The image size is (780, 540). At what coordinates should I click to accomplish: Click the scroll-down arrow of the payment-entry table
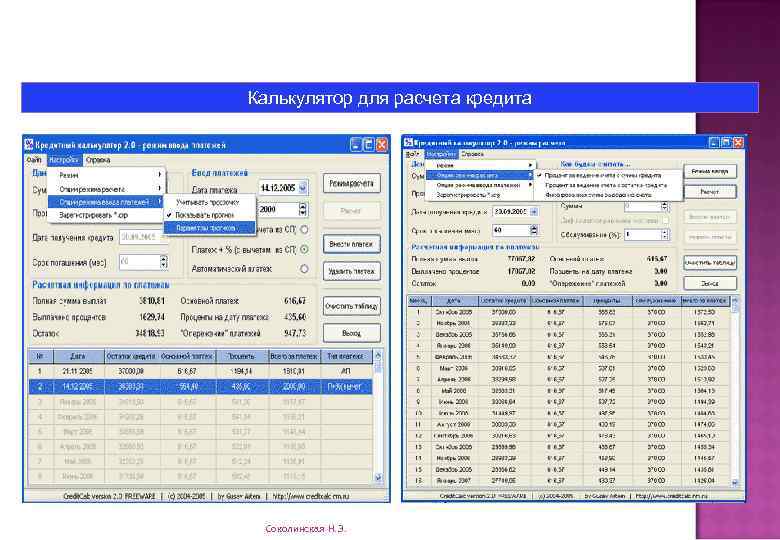(378, 477)
